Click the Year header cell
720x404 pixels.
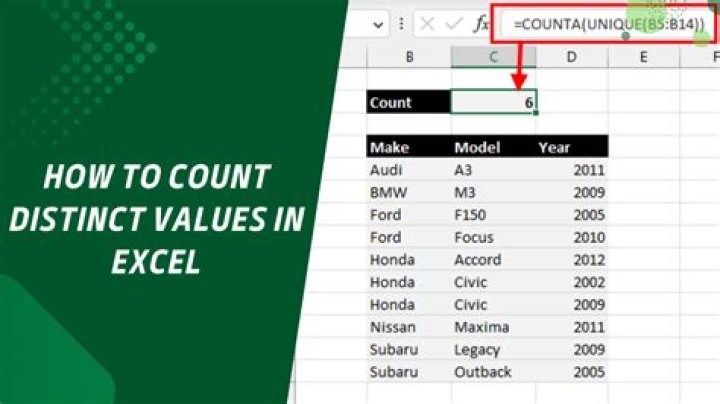572,147
